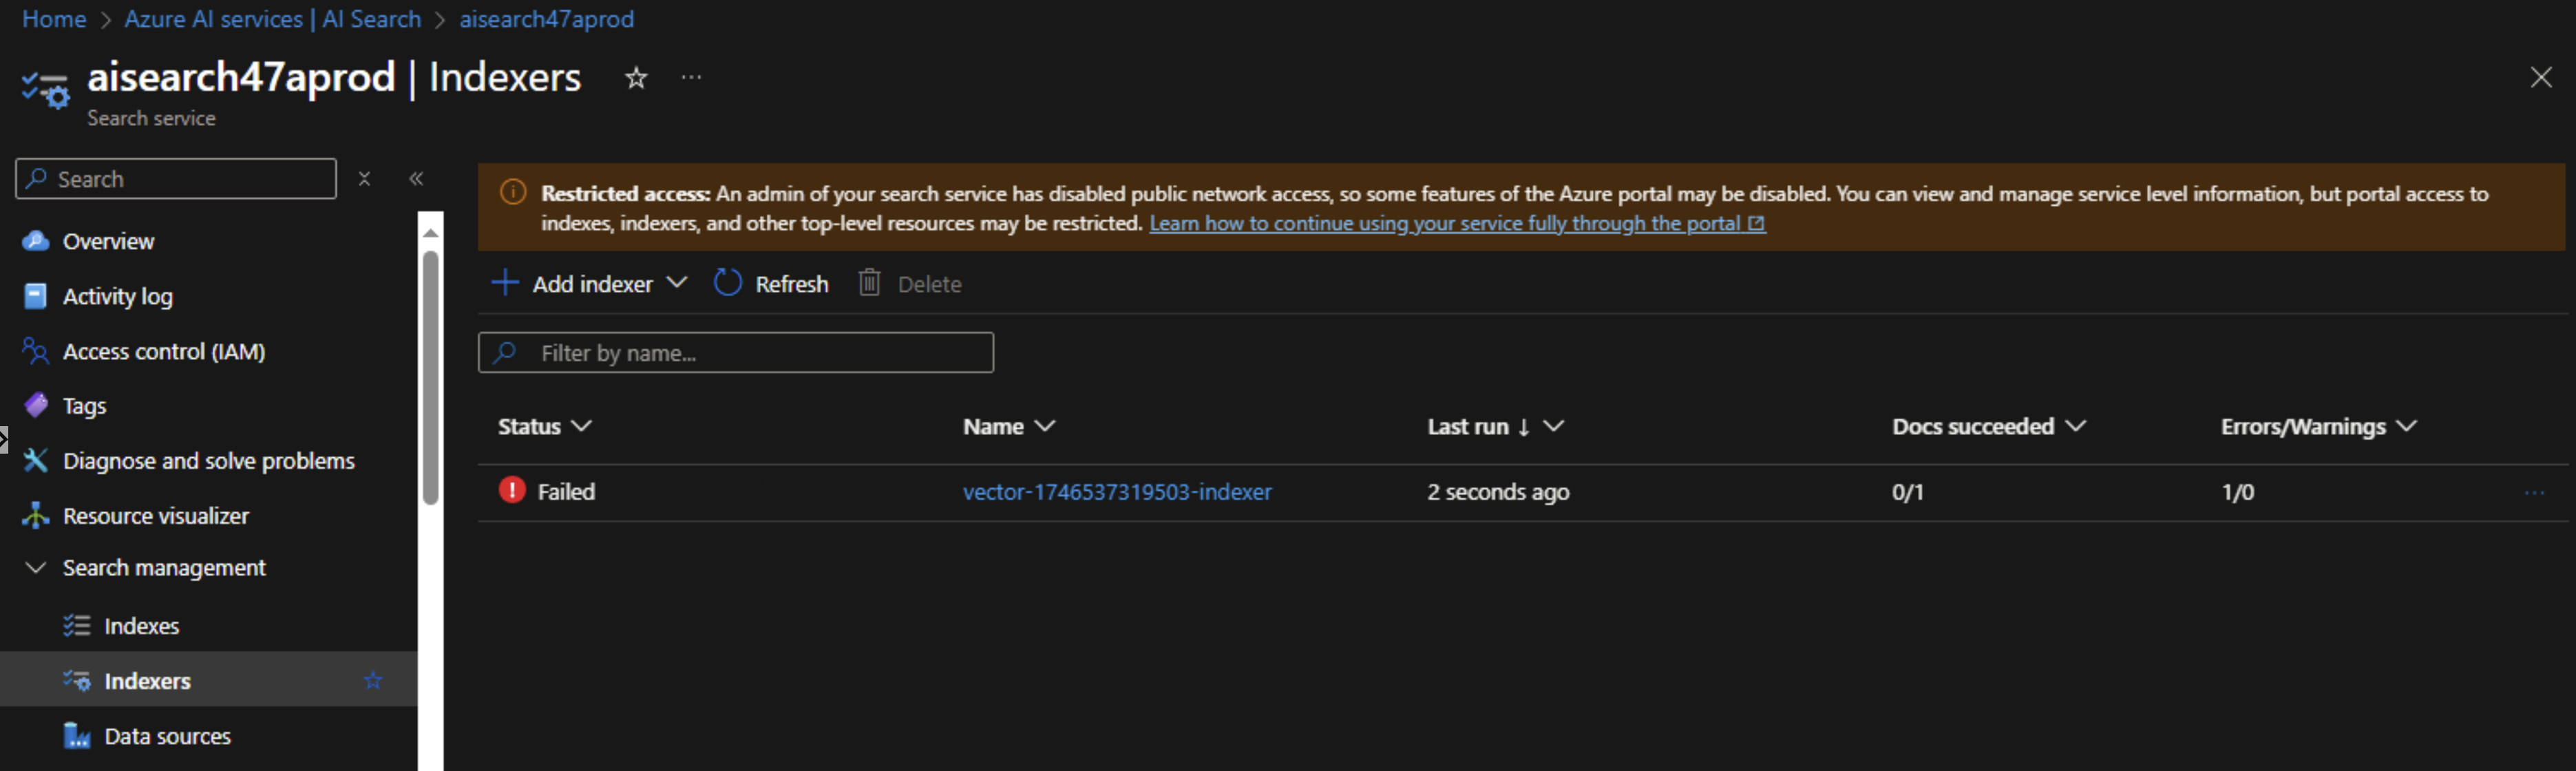The width and height of the screenshot is (2576, 771).
Task: Collapse the Search management section
Action: click(x=36, y=568)
